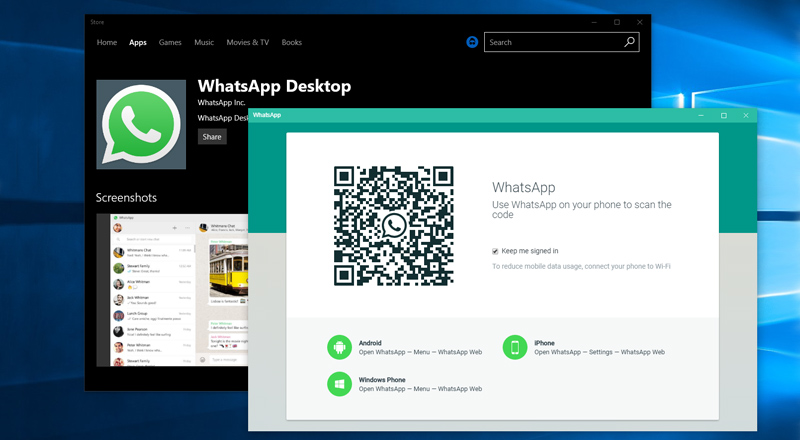Switch to Movies & TV in the Store
800x440 pixels.
[x=247, y=42]
